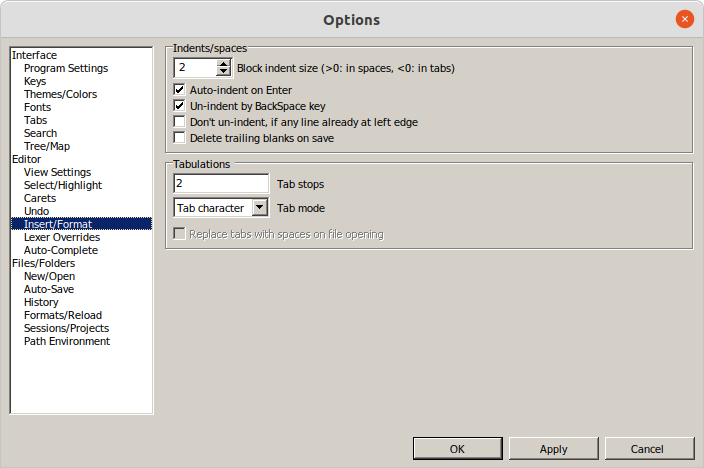
Task: Open Search options page
Action: pos(40,133)
